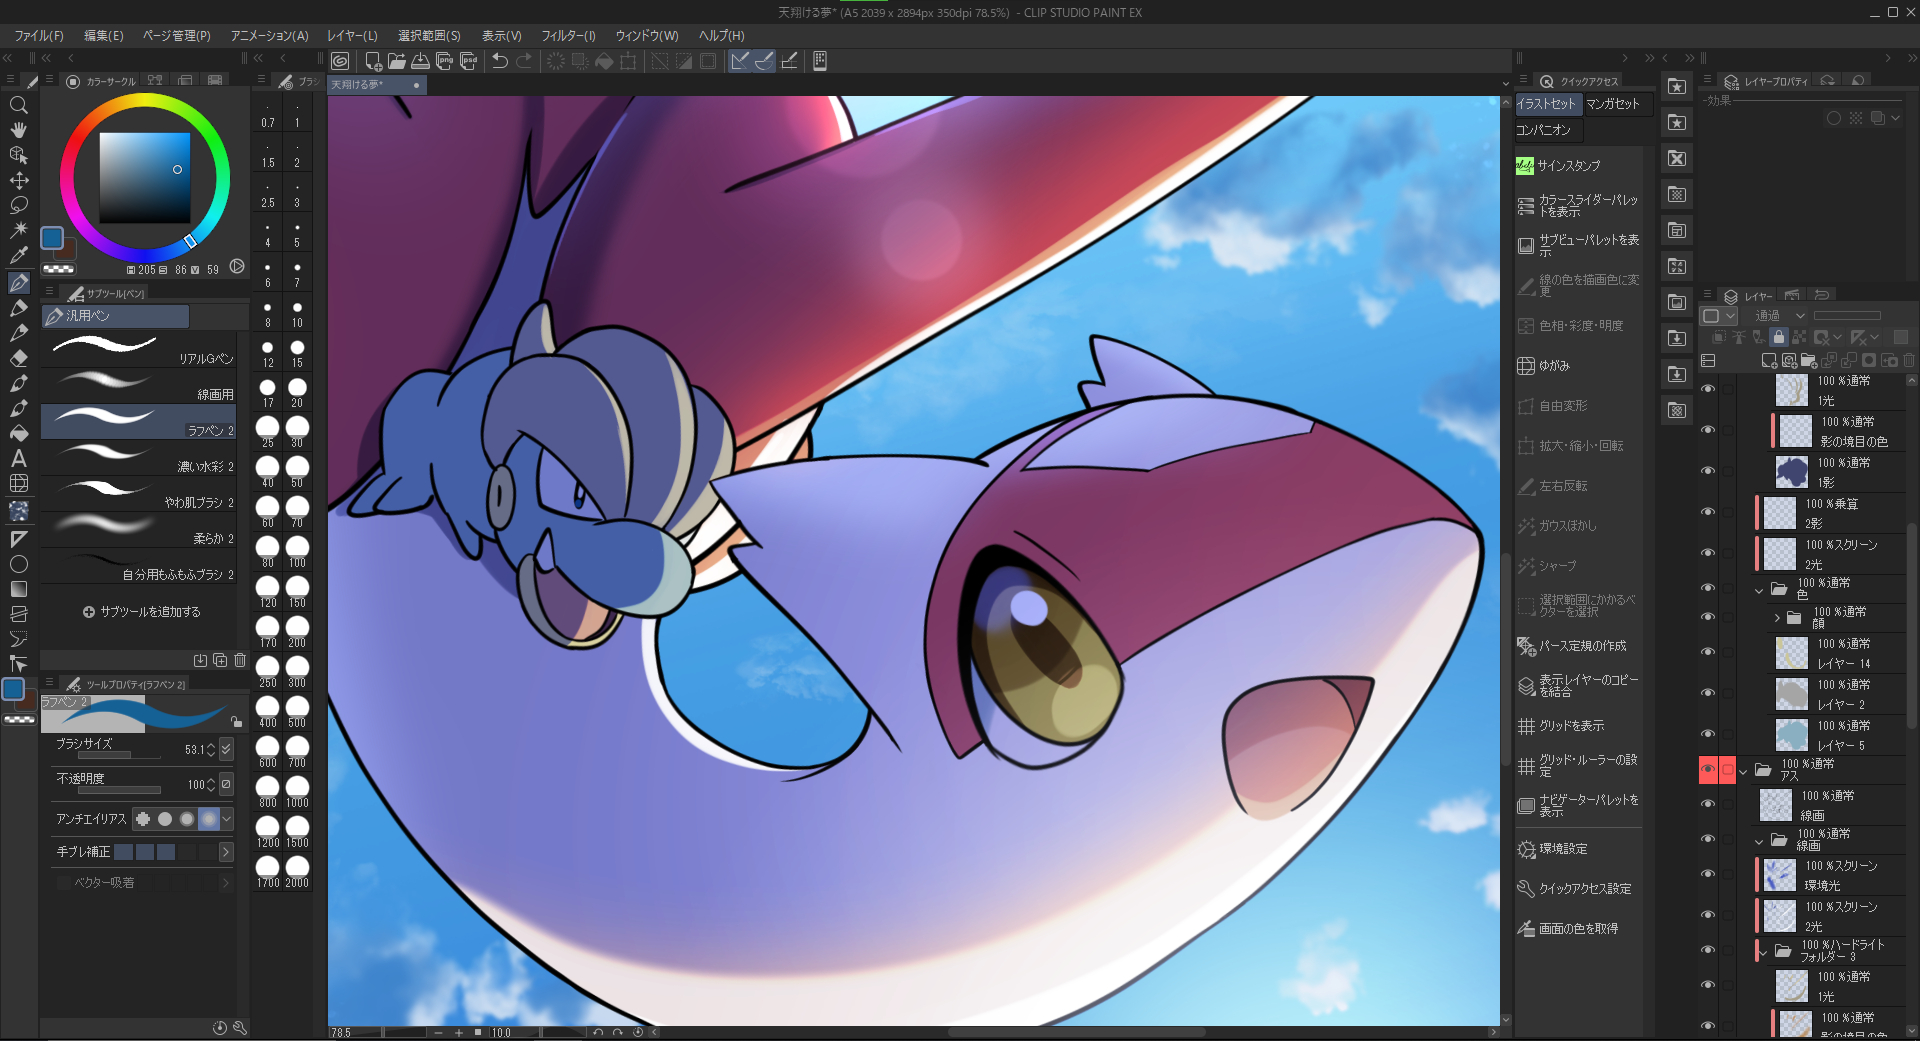Hide the 環境光 screen layer
The height and width of the screenshot is (1041, 1920).
1708,875
